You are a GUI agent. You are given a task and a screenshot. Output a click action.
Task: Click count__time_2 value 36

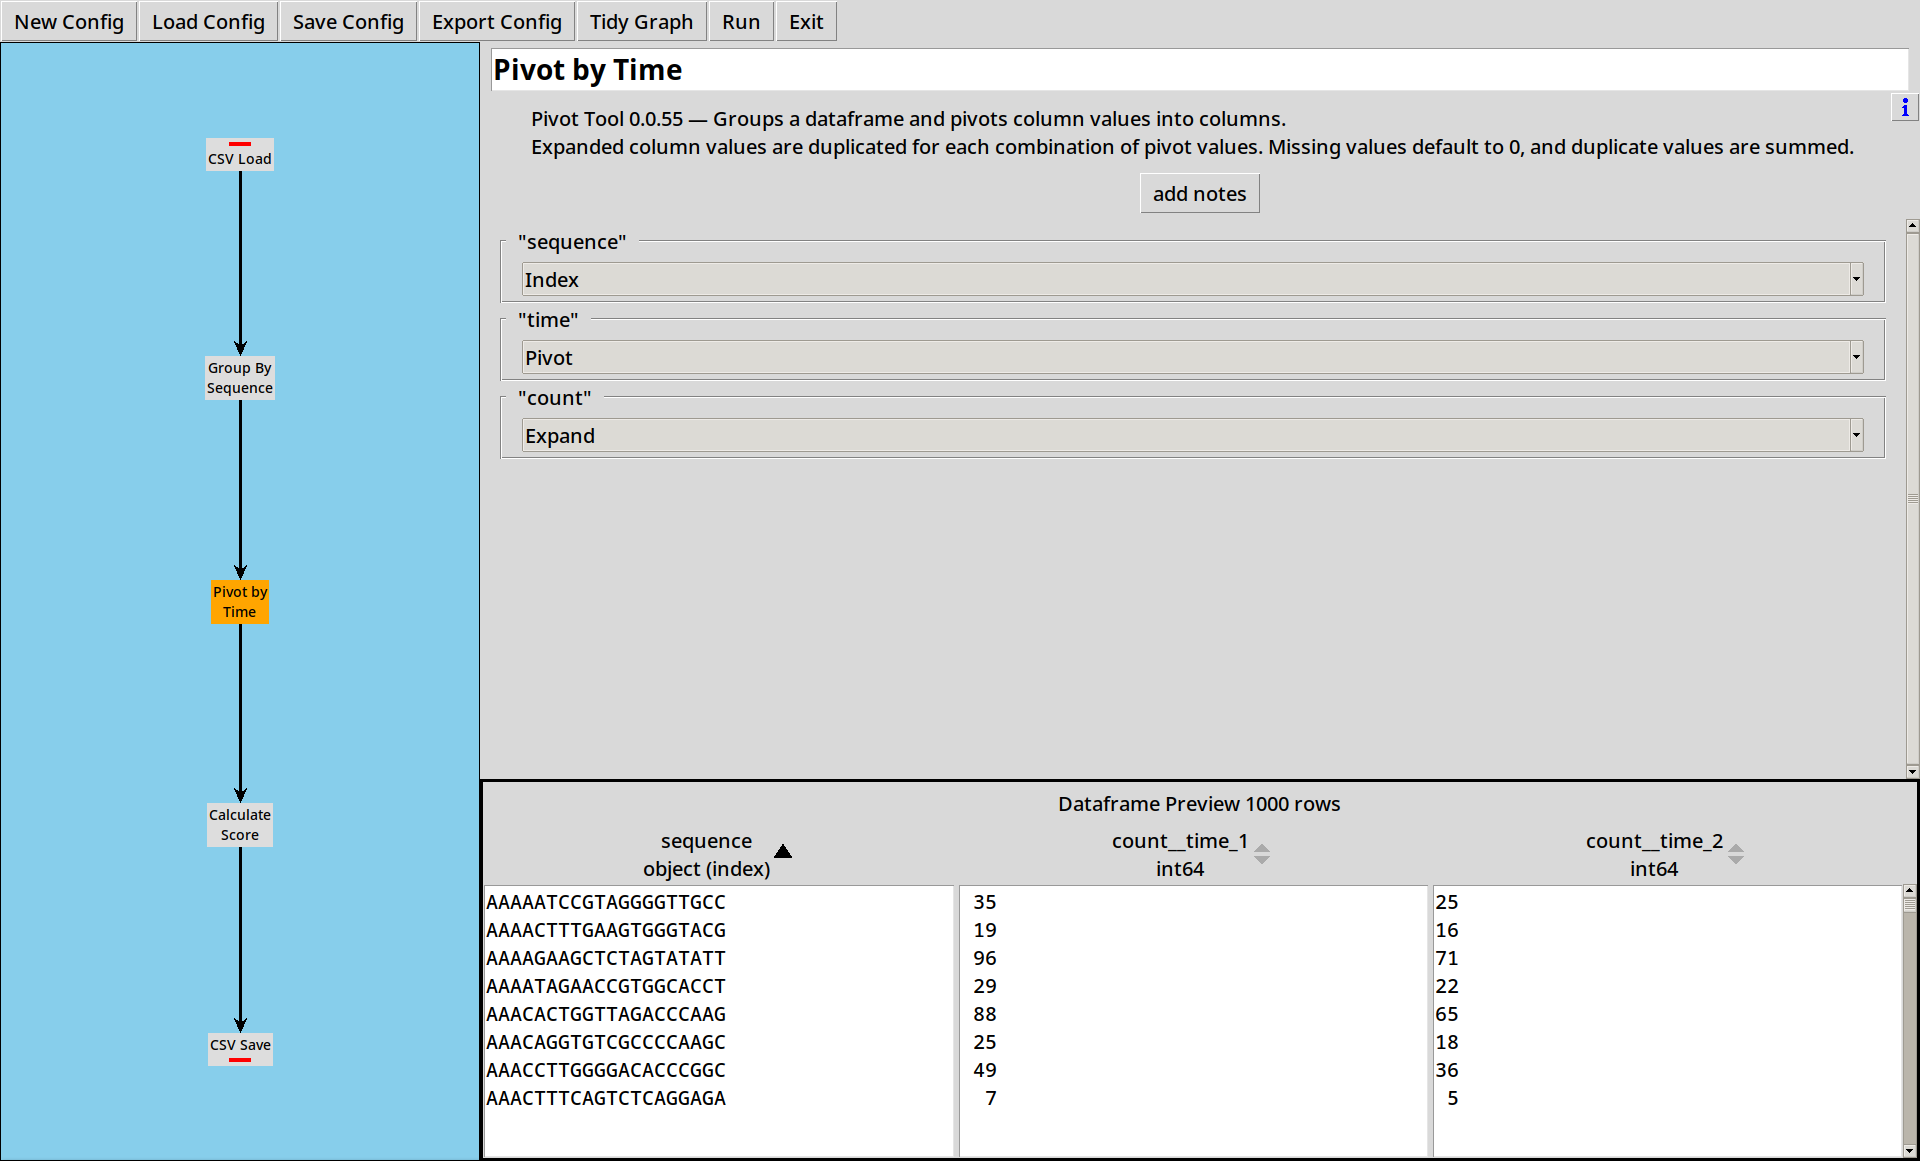1447,1070
